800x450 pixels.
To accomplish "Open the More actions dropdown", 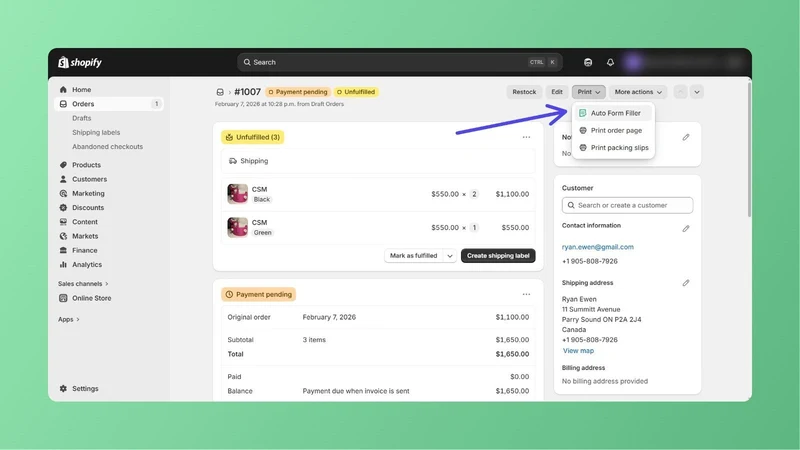I will pos(638,92).
